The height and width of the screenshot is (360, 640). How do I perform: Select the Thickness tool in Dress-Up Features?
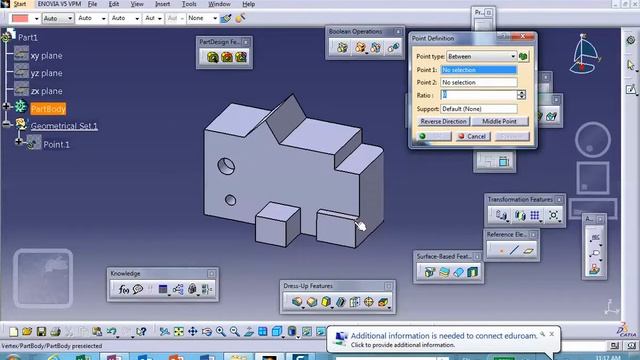[x=354, y=302]
